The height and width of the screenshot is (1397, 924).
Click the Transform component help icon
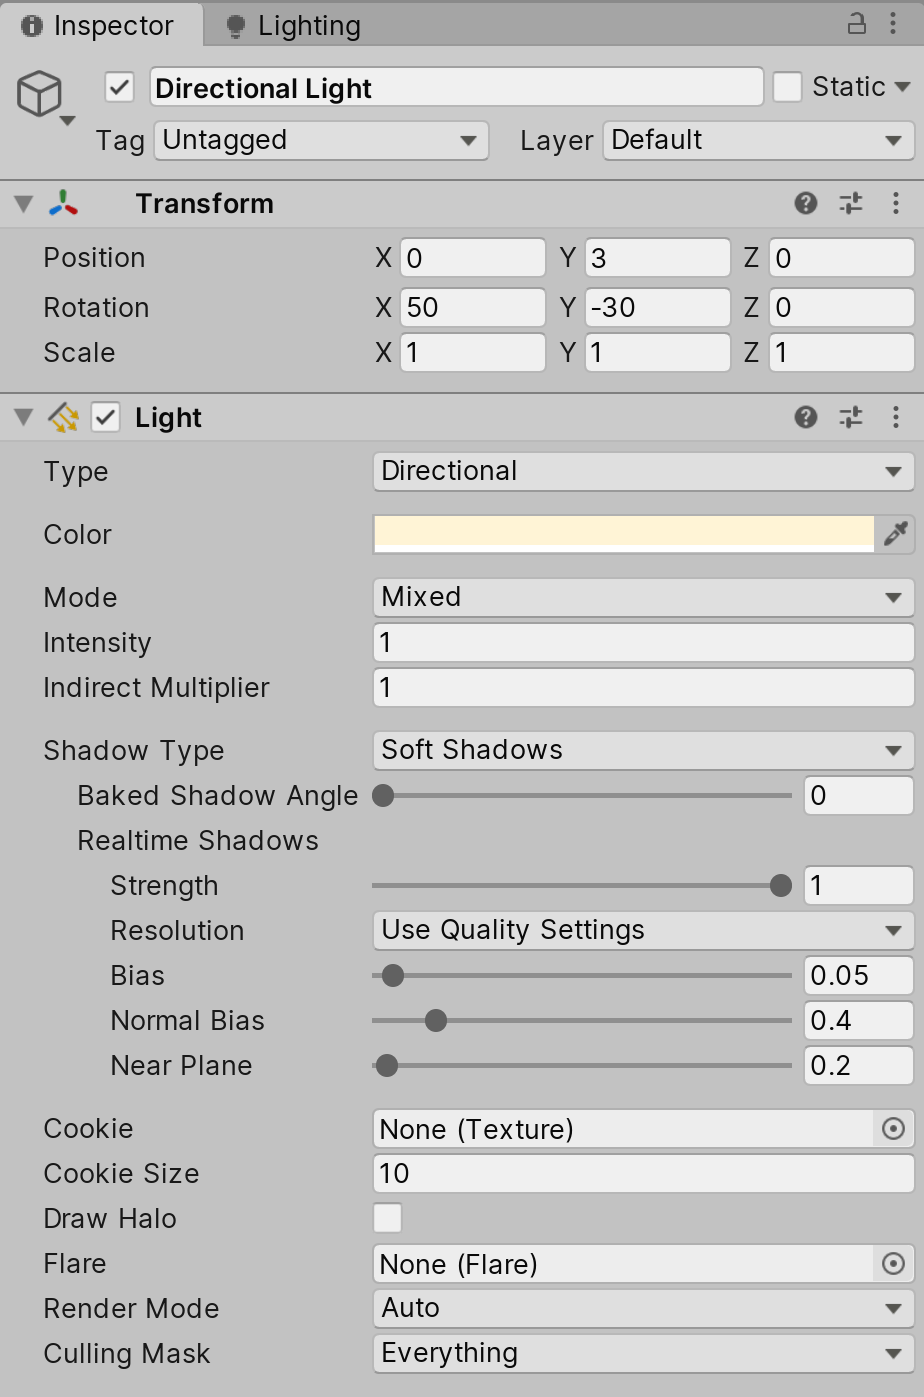click(x=805, y=204)
